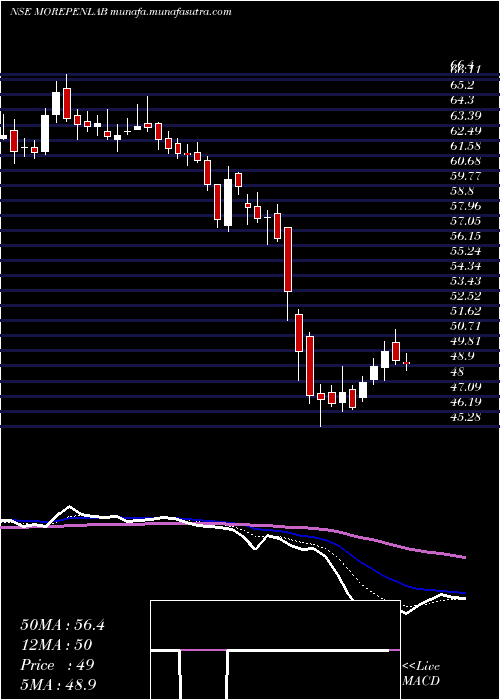Viewport: 500px width, 700px height.
Task: Click the 48 price axis label
Action: pyautogui.click(x=458, y=372)
